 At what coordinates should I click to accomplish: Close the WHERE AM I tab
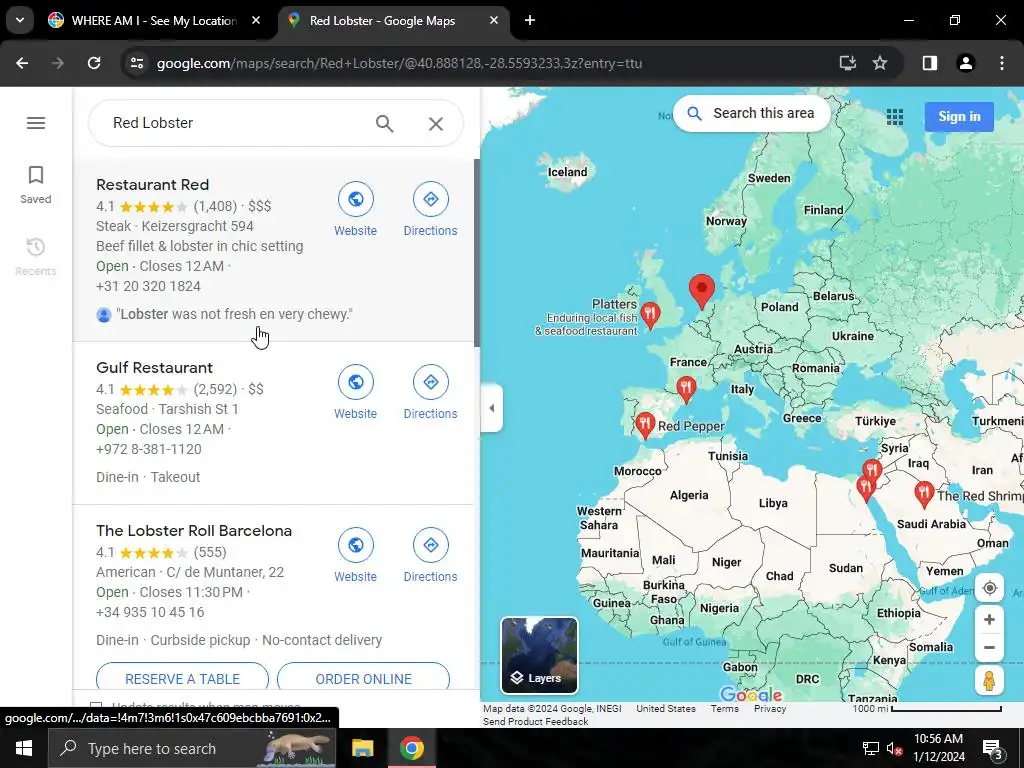click(256, 21)
